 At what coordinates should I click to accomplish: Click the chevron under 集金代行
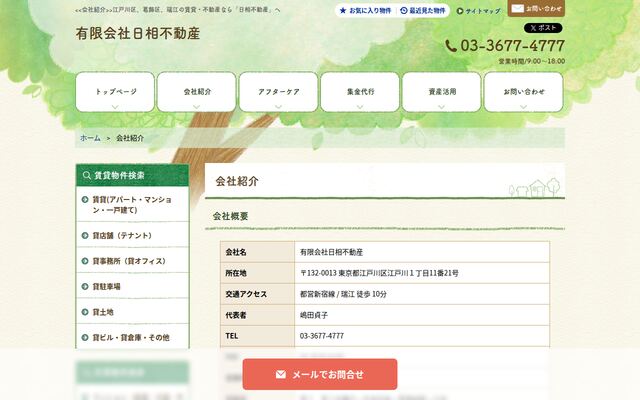[x=360, y=107]
